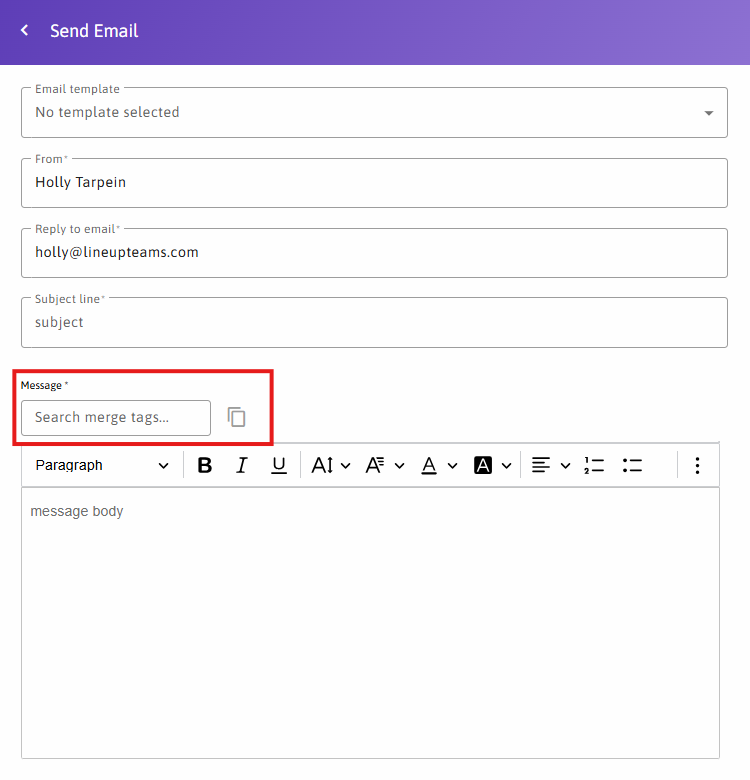Viewport: 750px width, 780px height.
Task: Insert a bulleted list
Action: (x=632, y=466)
